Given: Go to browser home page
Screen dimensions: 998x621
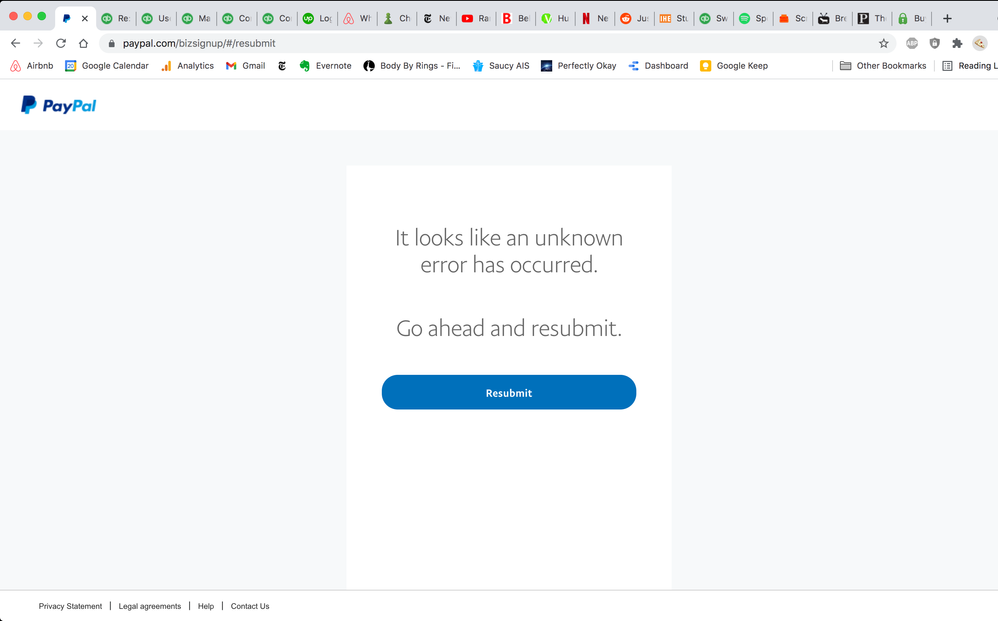Looking at the screenshot, I should point(83,43).
